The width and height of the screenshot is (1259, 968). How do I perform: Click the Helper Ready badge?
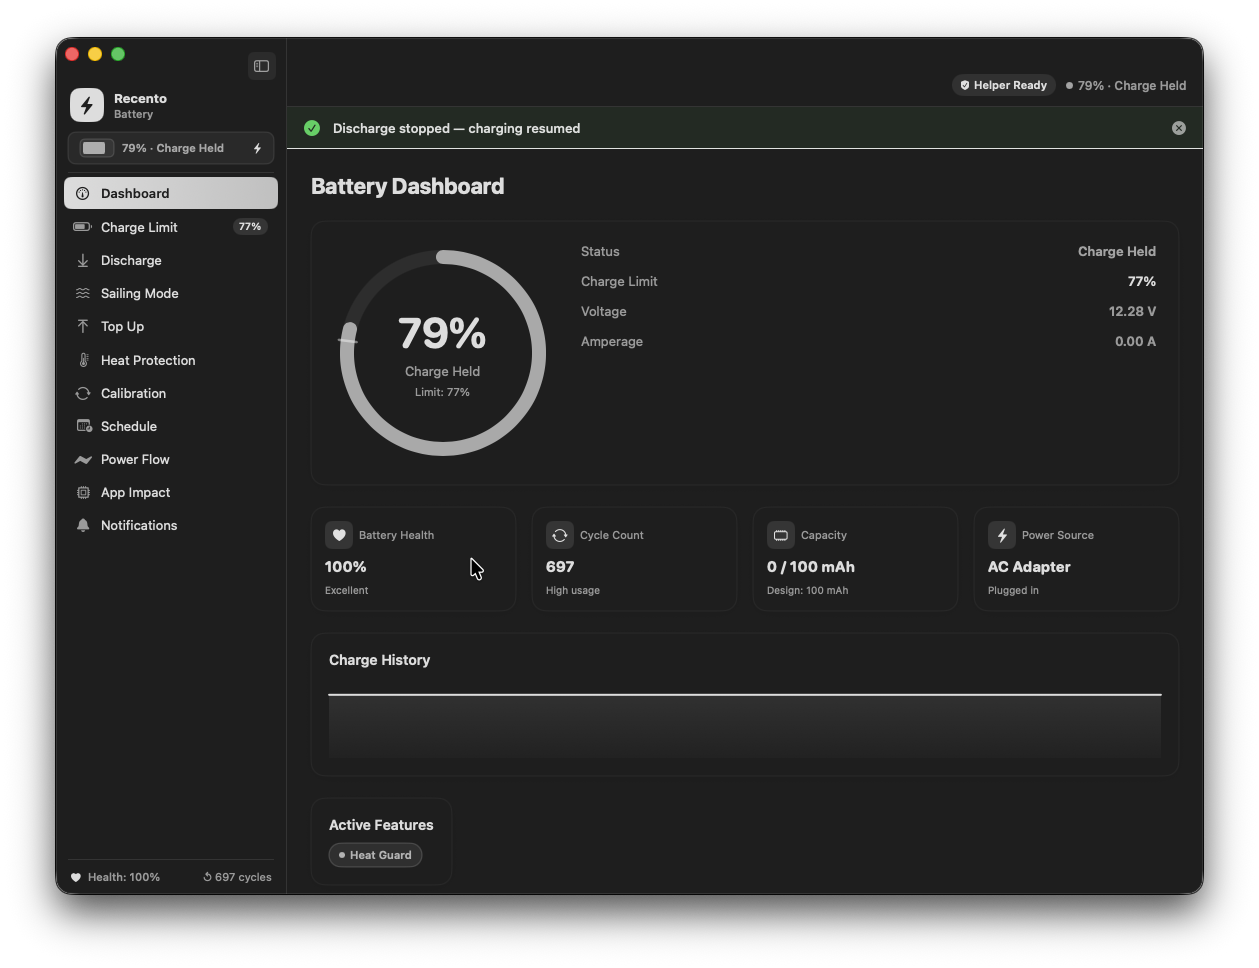[x=1003, y=85]
